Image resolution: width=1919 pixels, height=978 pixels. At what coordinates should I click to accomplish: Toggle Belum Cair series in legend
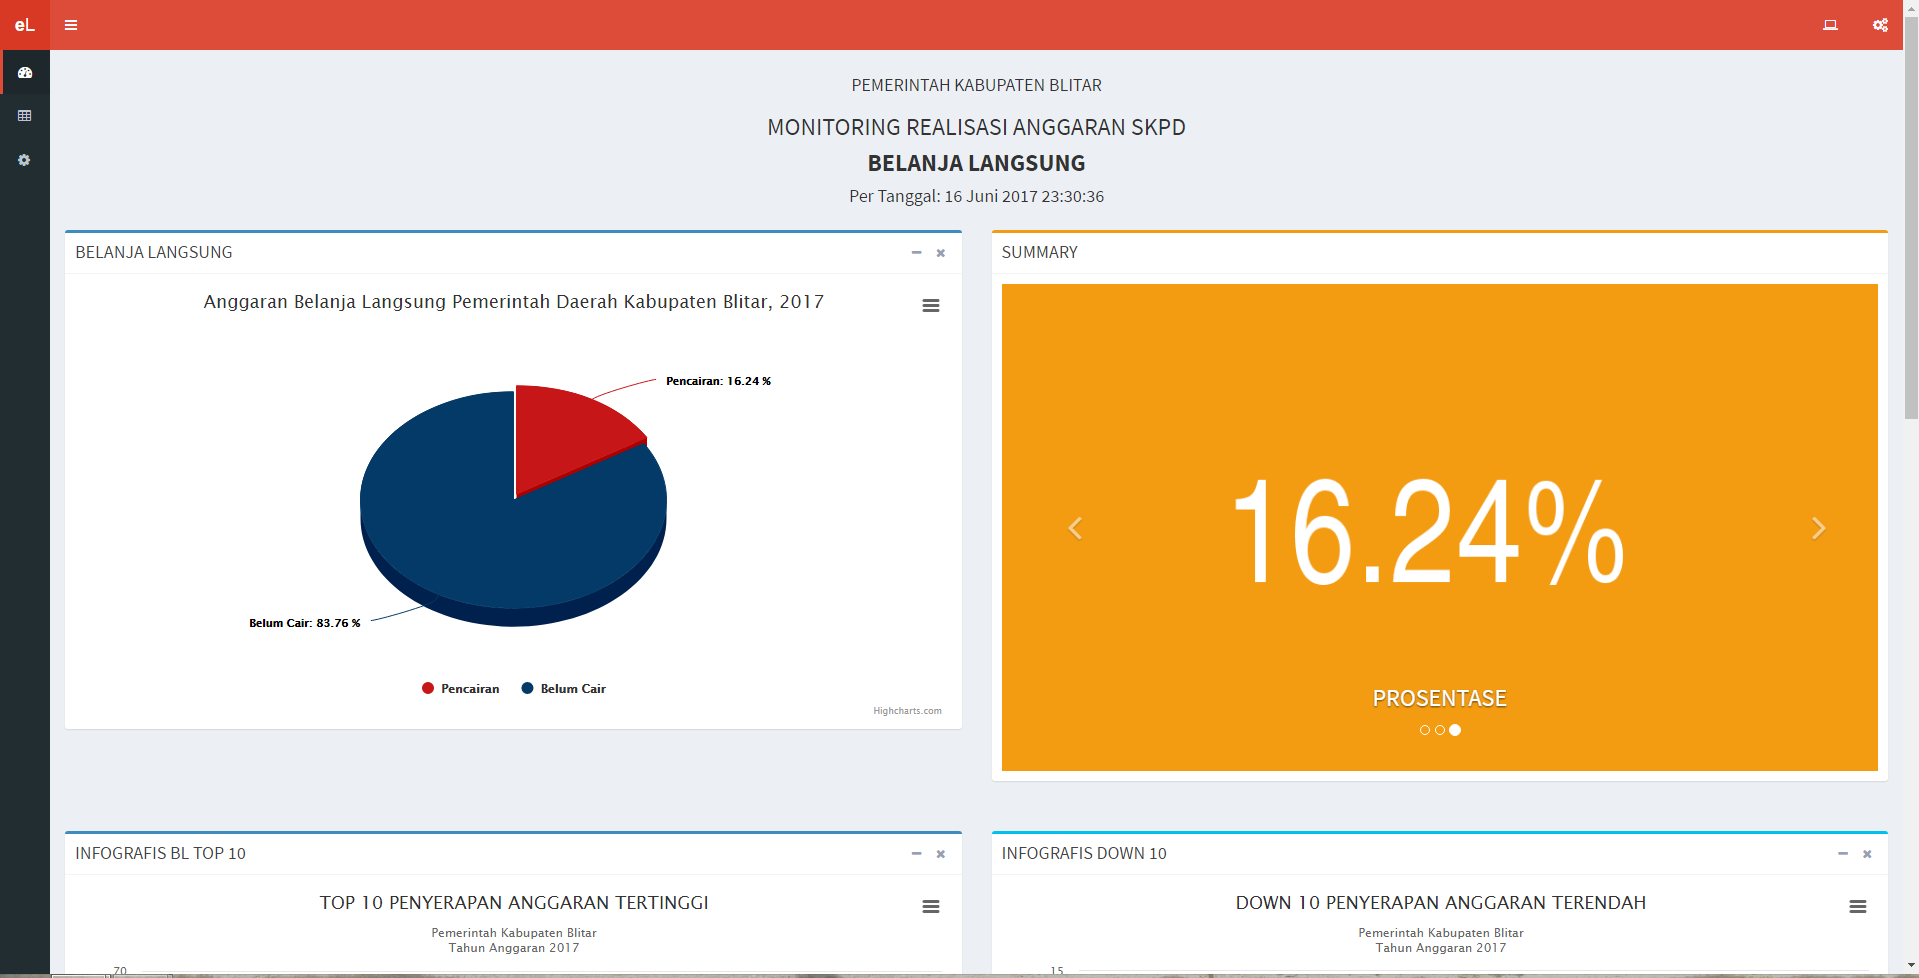click(x=564, y=689)
